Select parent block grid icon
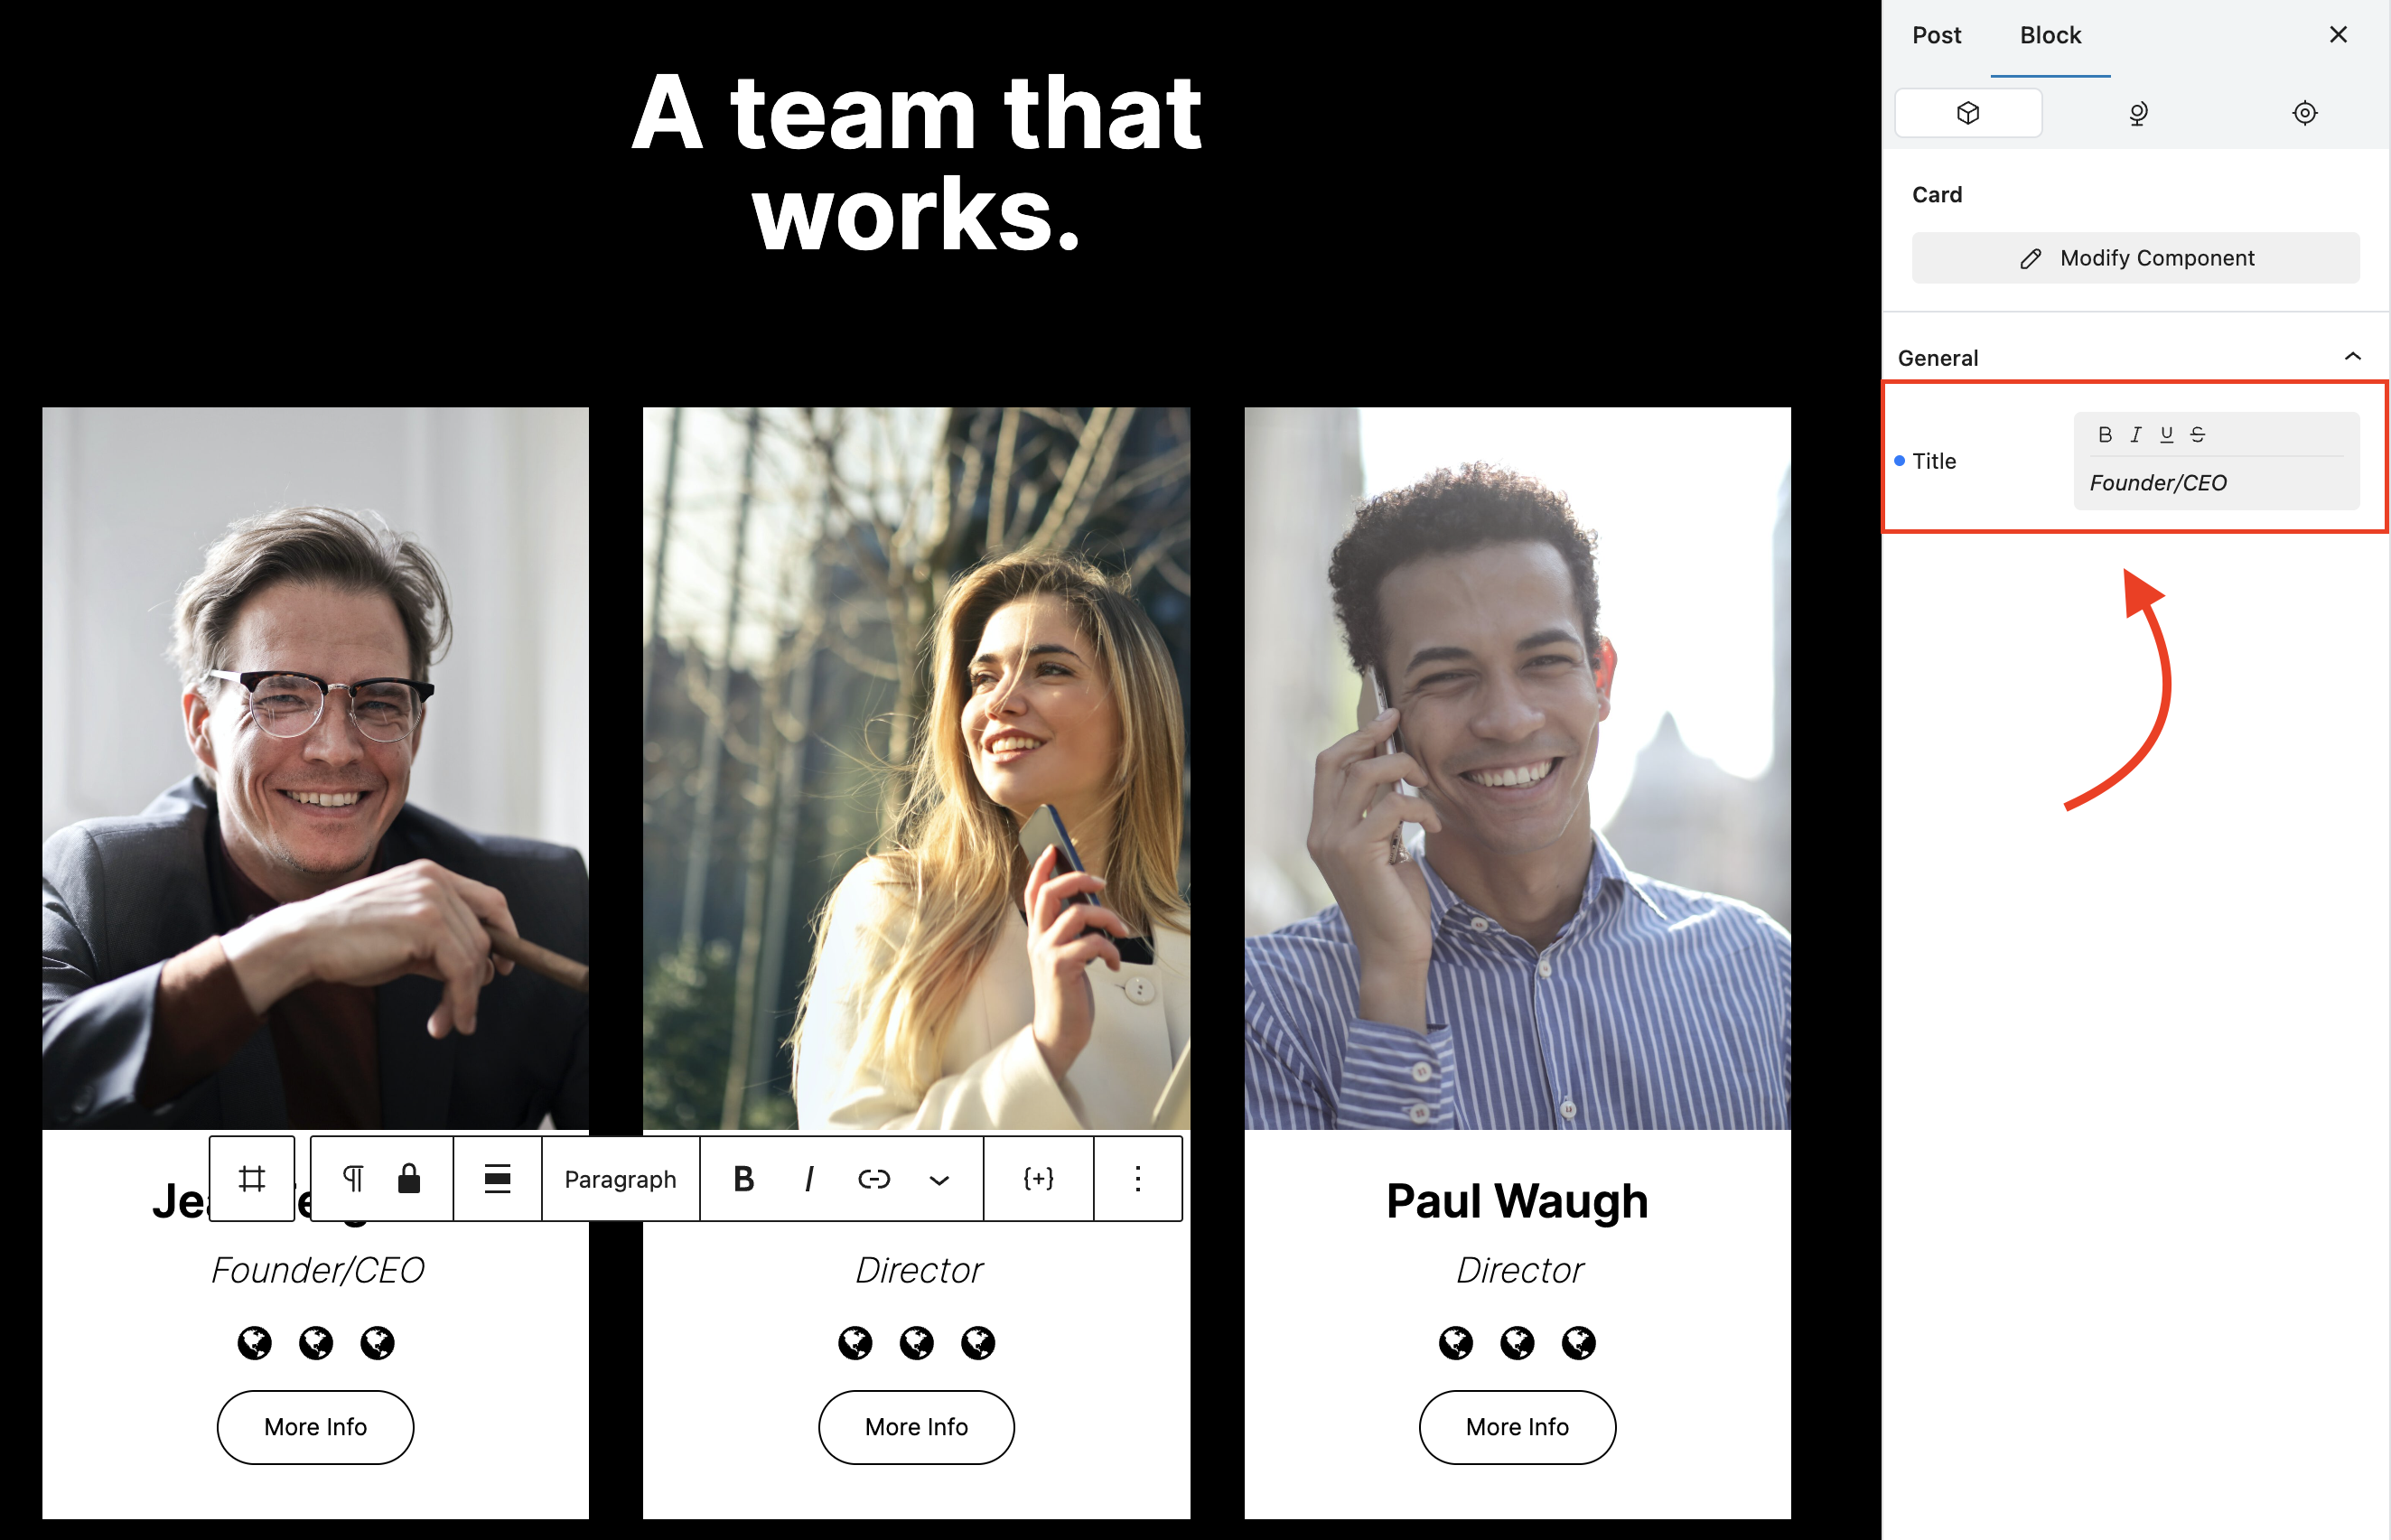2391x1540 pixels. [x=252, y=1178]
